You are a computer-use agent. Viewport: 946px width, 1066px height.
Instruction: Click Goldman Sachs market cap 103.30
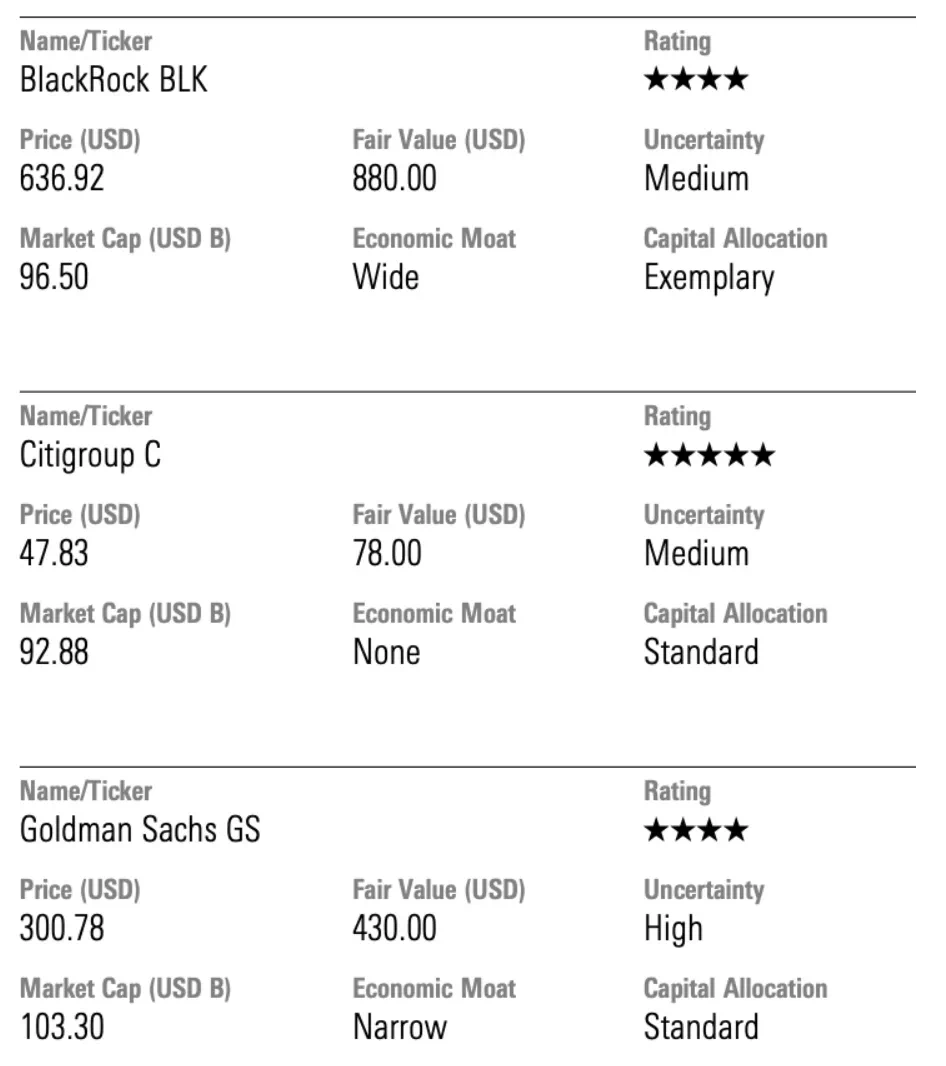(62, 1027)
